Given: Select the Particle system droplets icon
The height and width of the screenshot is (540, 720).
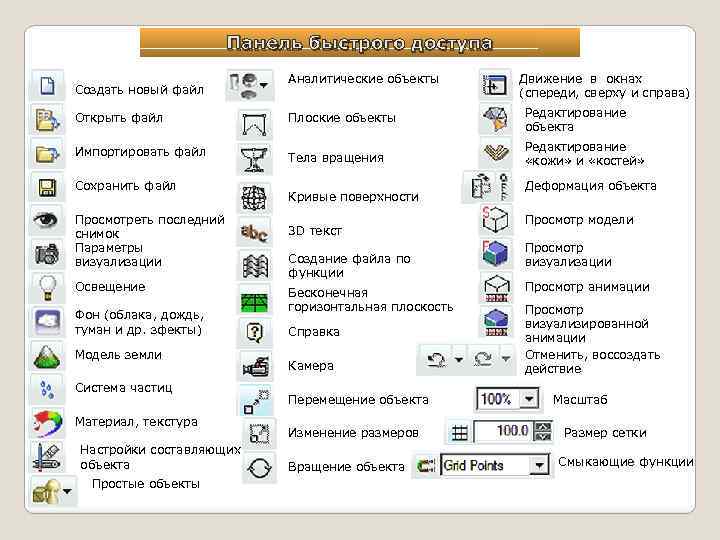Looking at the screenshot, I should [x=47, y=389].
